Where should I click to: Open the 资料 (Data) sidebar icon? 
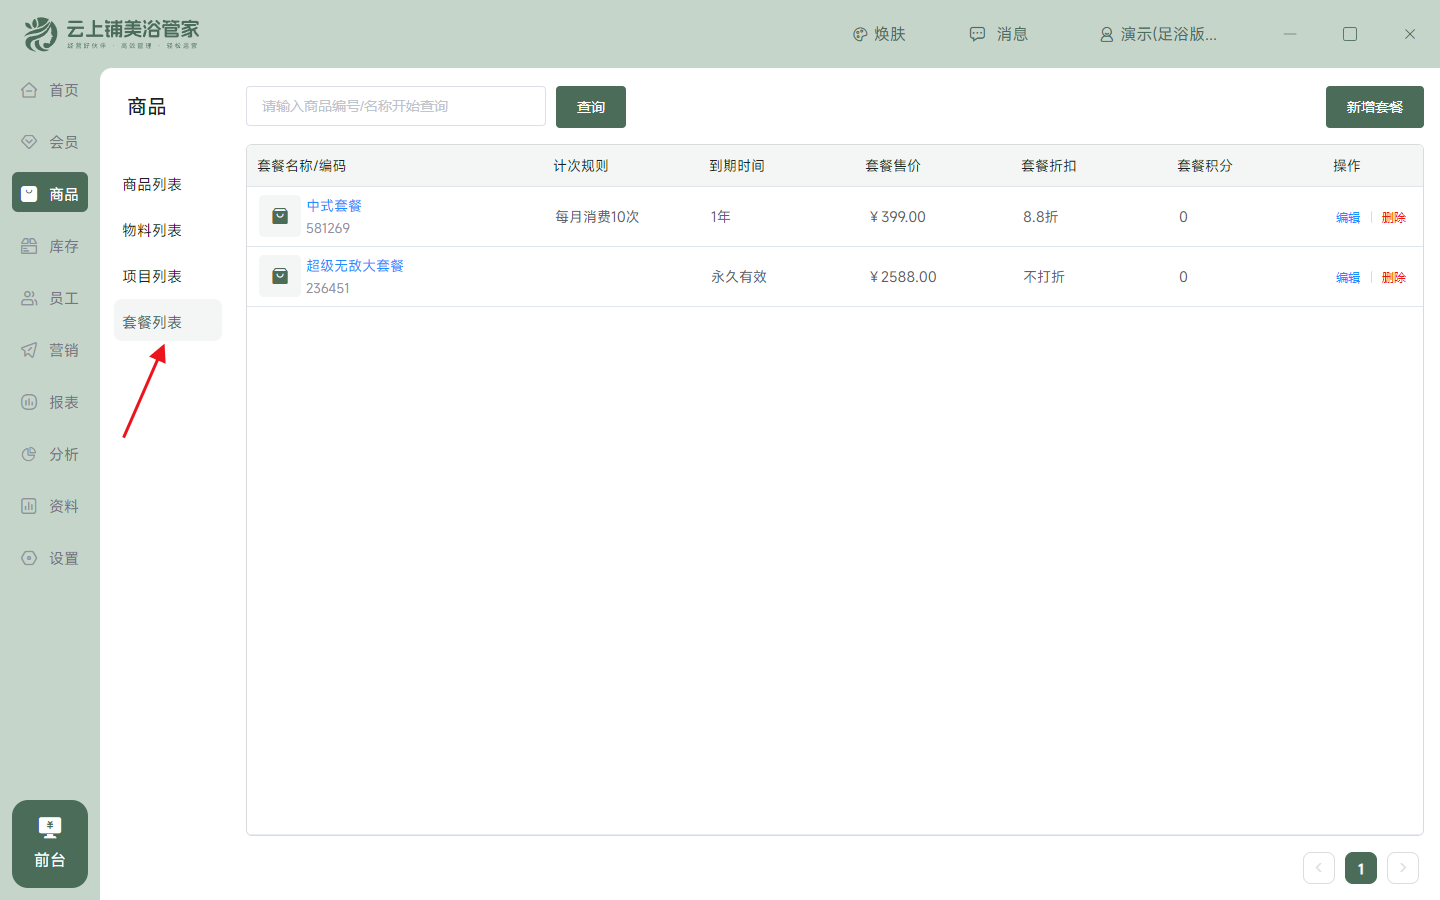click(49, 505)
